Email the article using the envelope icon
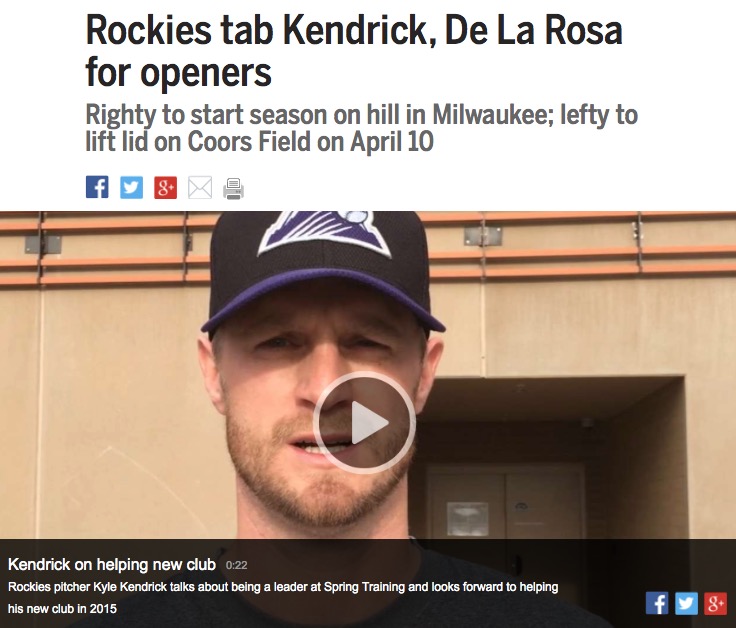This screenshot has height=628, width=736. 200,187
